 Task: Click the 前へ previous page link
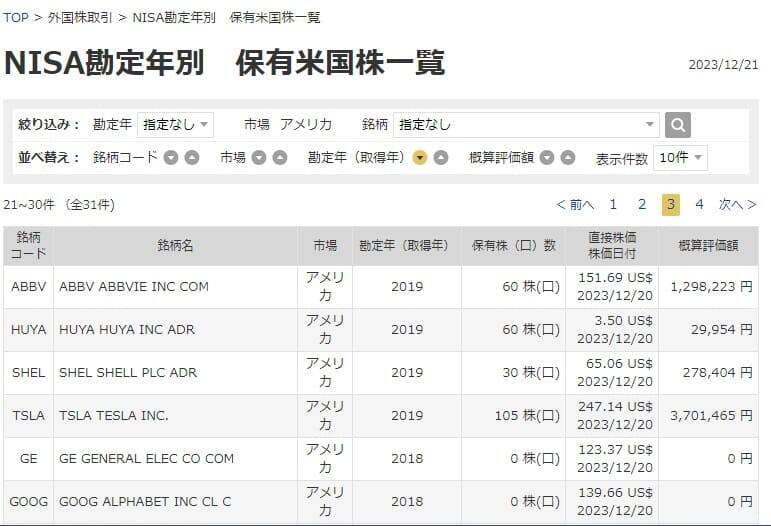click(575, 205)
